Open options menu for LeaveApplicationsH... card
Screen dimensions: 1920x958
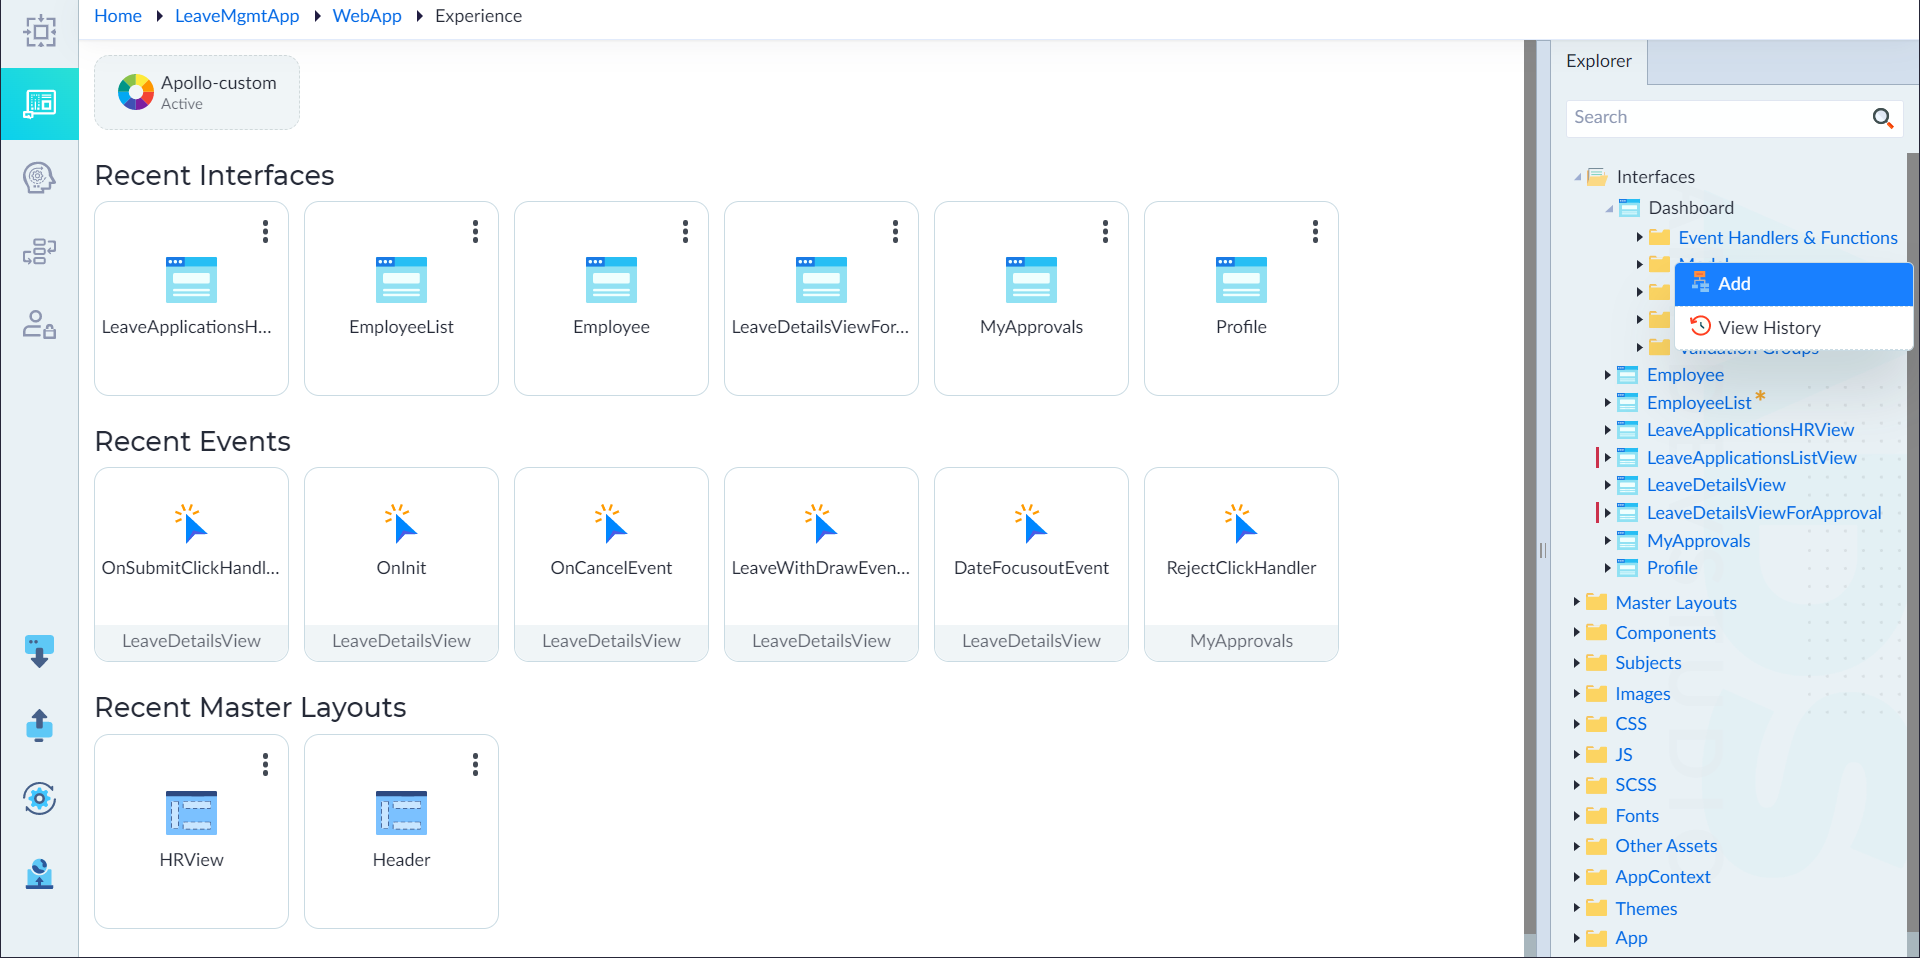tap(265, 232)
